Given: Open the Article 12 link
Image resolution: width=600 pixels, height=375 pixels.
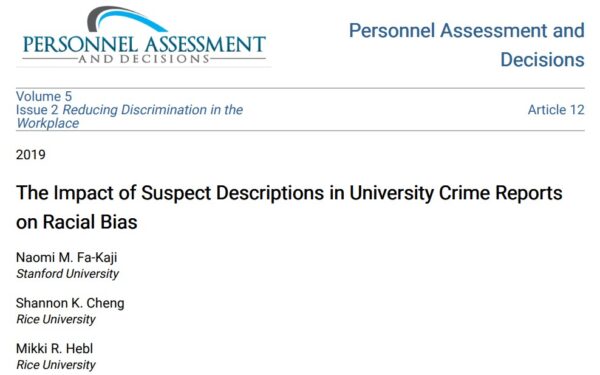Looking at the screenshot, I should click(556, 110).
